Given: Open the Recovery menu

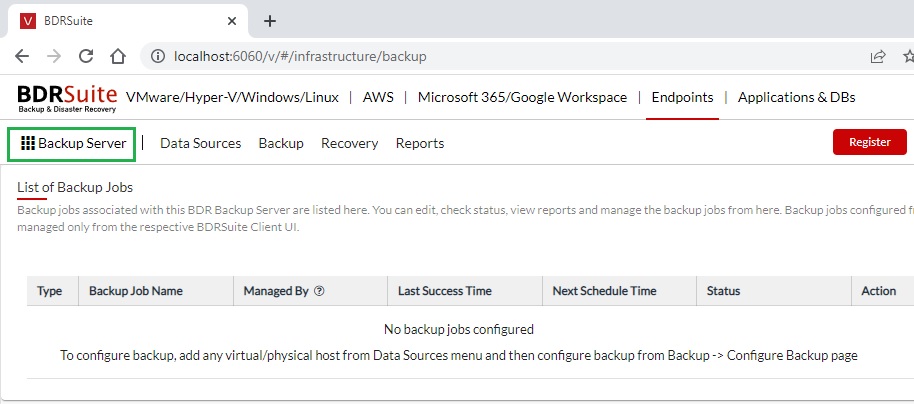Looking at the screenshot, I should [350, 143].
